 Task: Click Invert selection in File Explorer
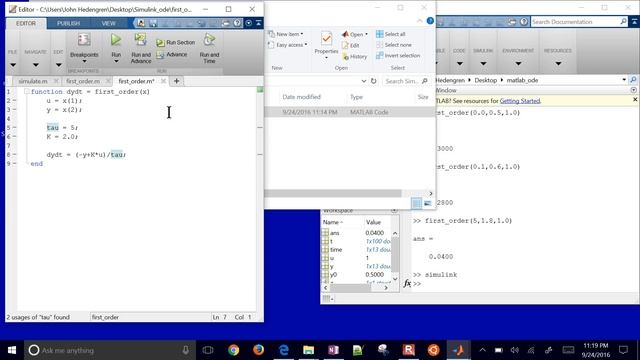point(398,56)
